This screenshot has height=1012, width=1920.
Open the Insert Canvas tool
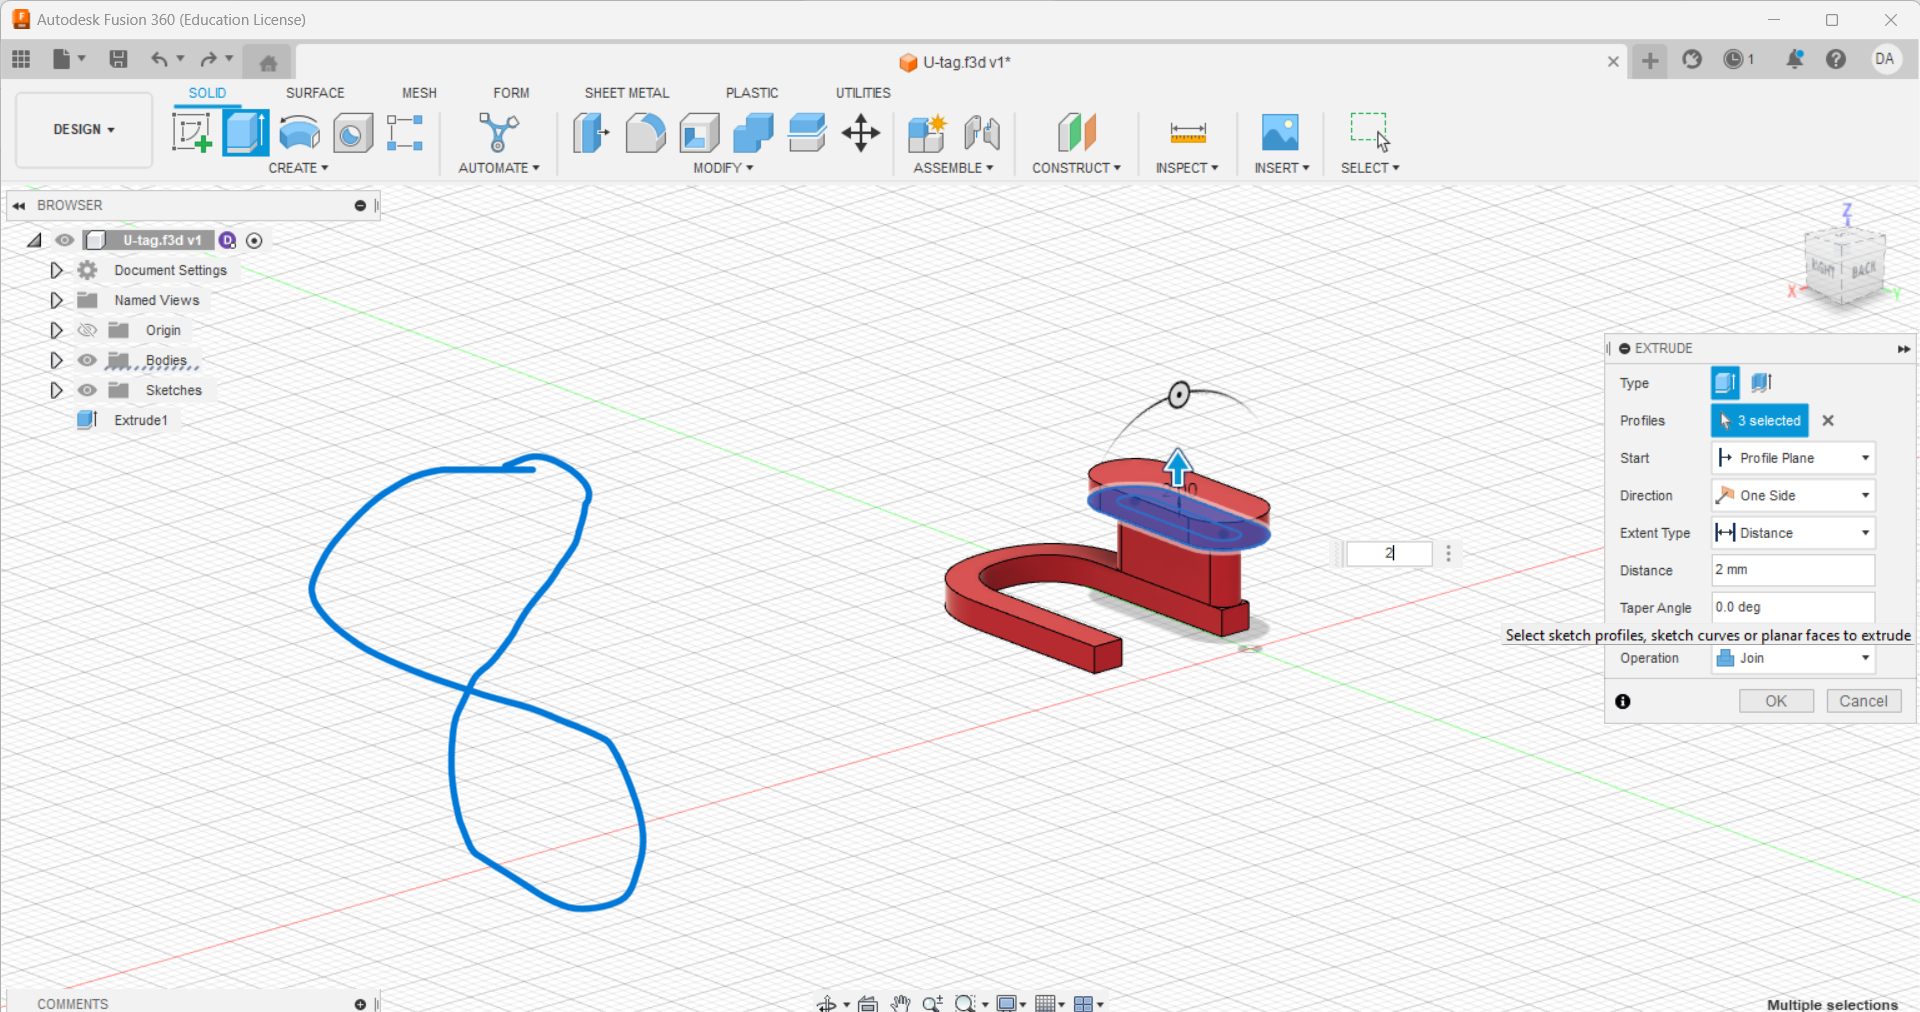click(x=1280, y=133)
